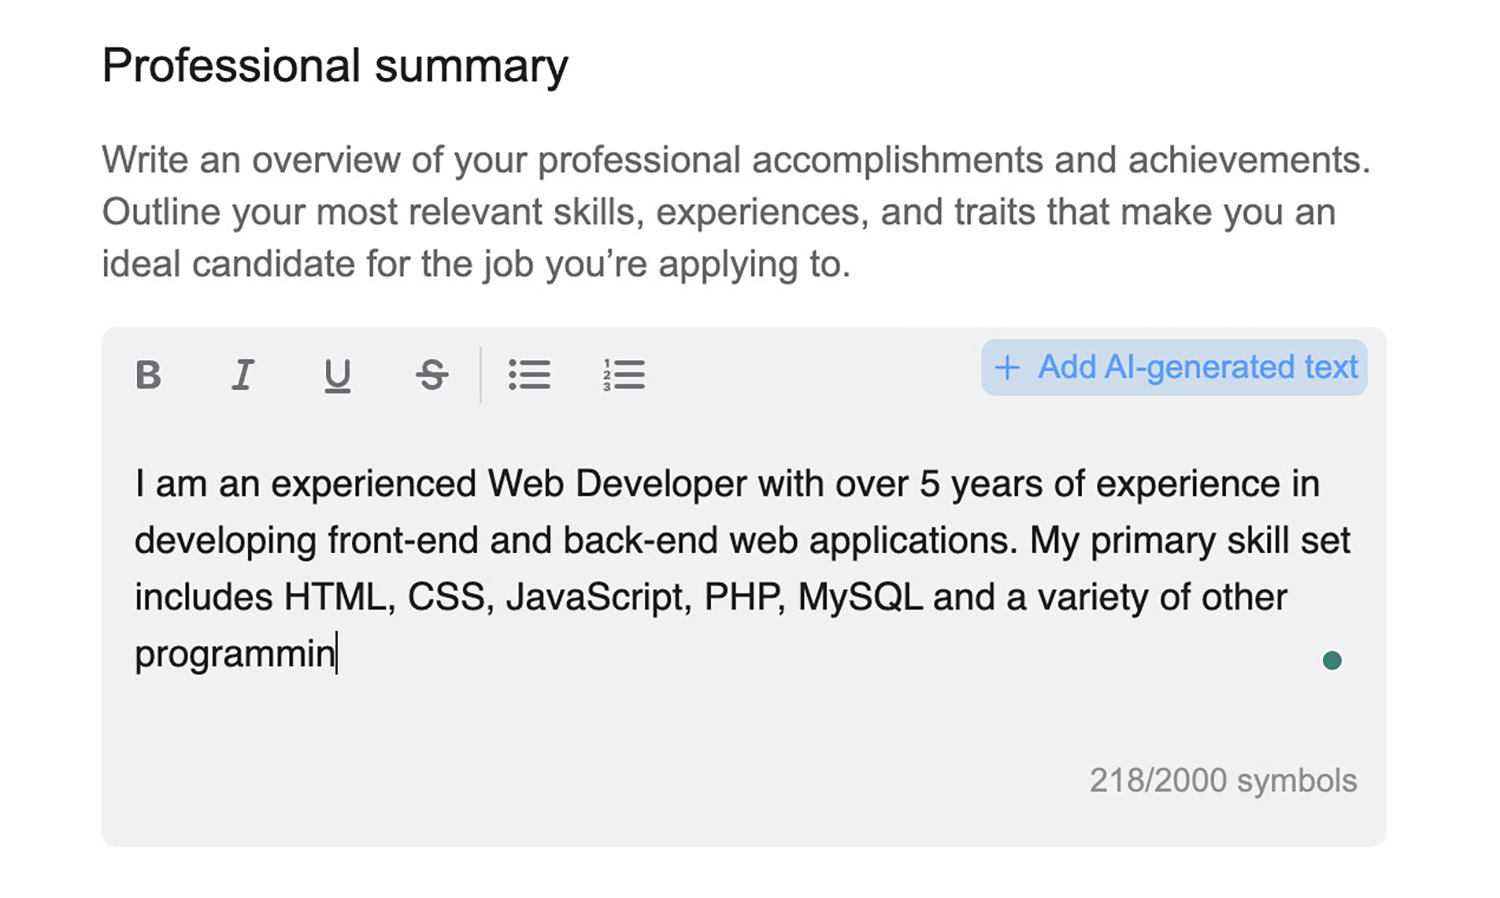Click the Professional summary heading
This screenshot has height=898, width=1500.
tap(335, 66)
